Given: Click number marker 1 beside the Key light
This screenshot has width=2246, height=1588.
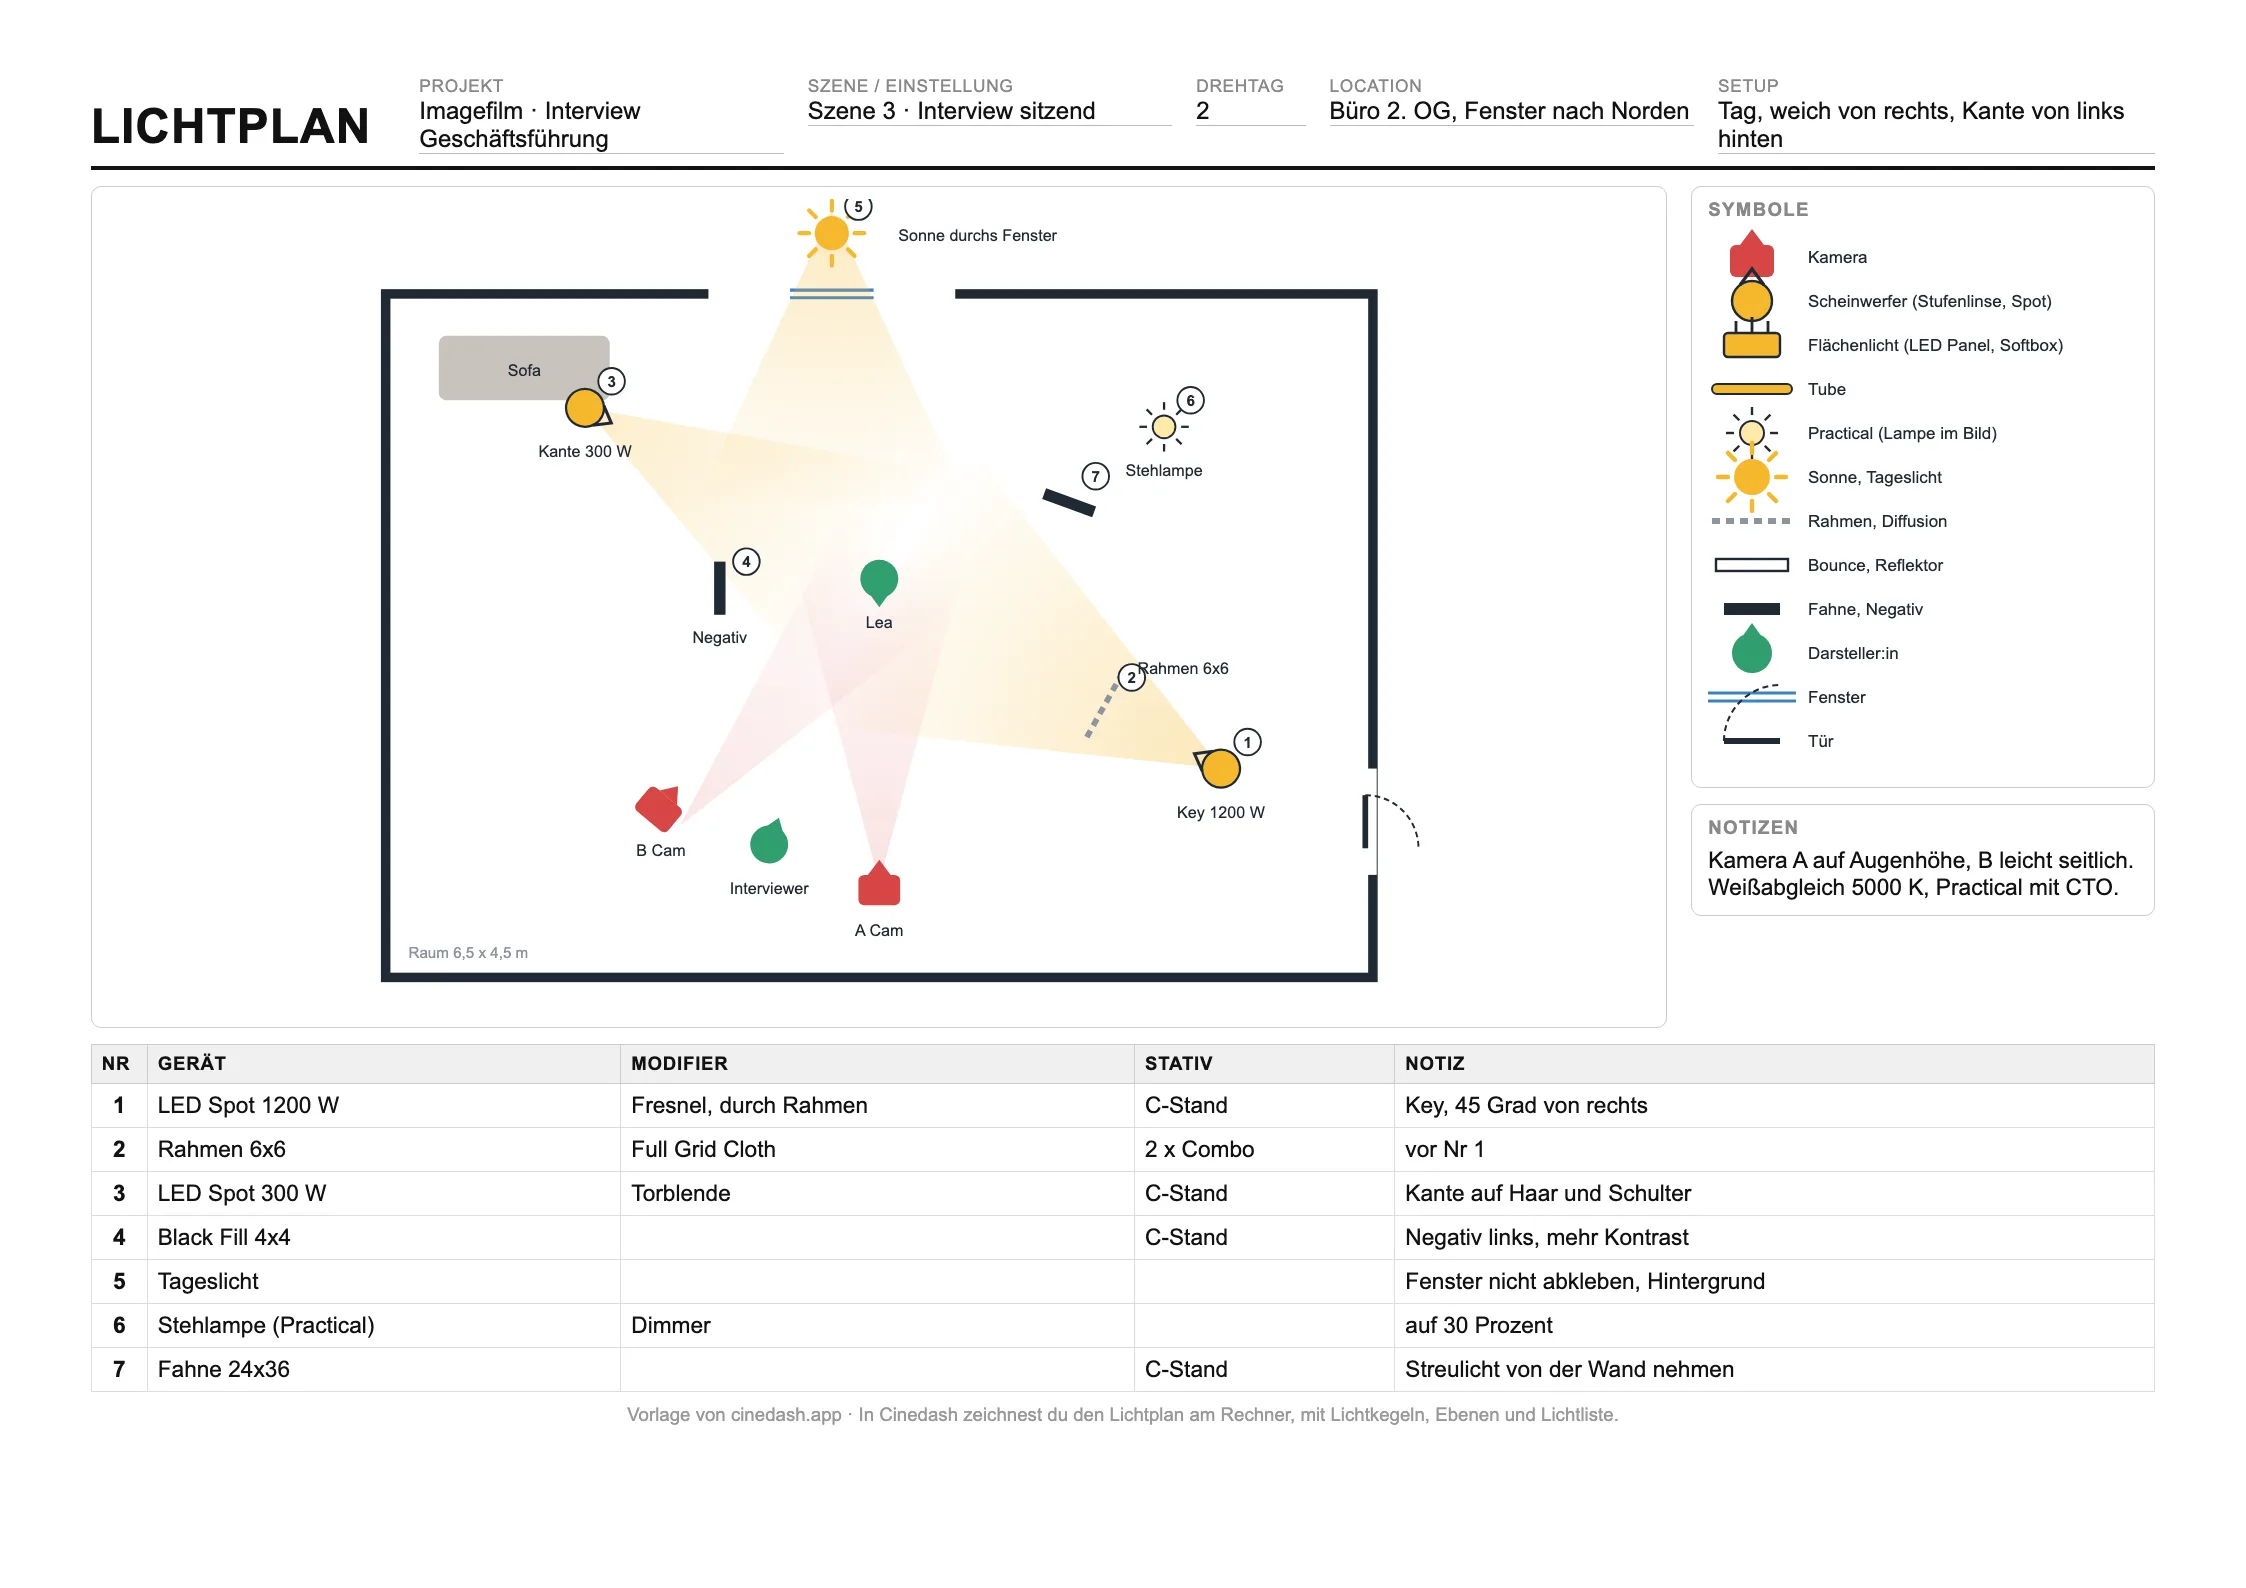Looking at the screenshot, I should (x=1247, y=742).
